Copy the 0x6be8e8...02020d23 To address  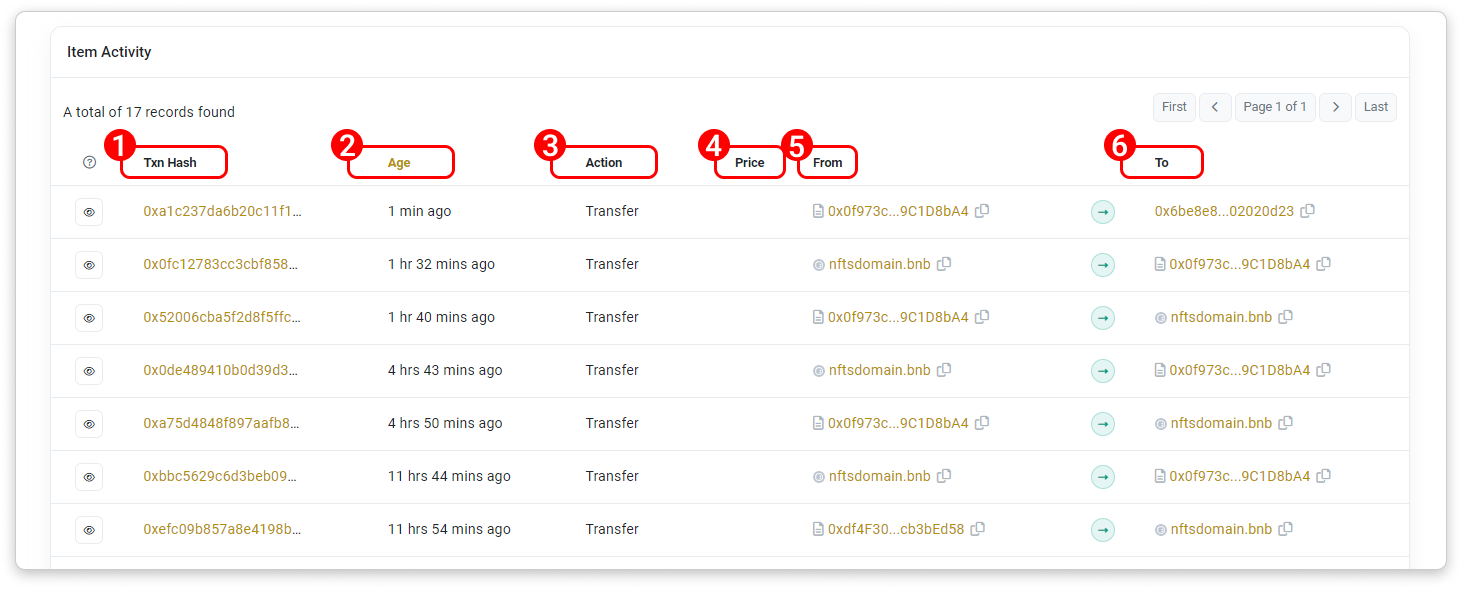[1307, 211]
